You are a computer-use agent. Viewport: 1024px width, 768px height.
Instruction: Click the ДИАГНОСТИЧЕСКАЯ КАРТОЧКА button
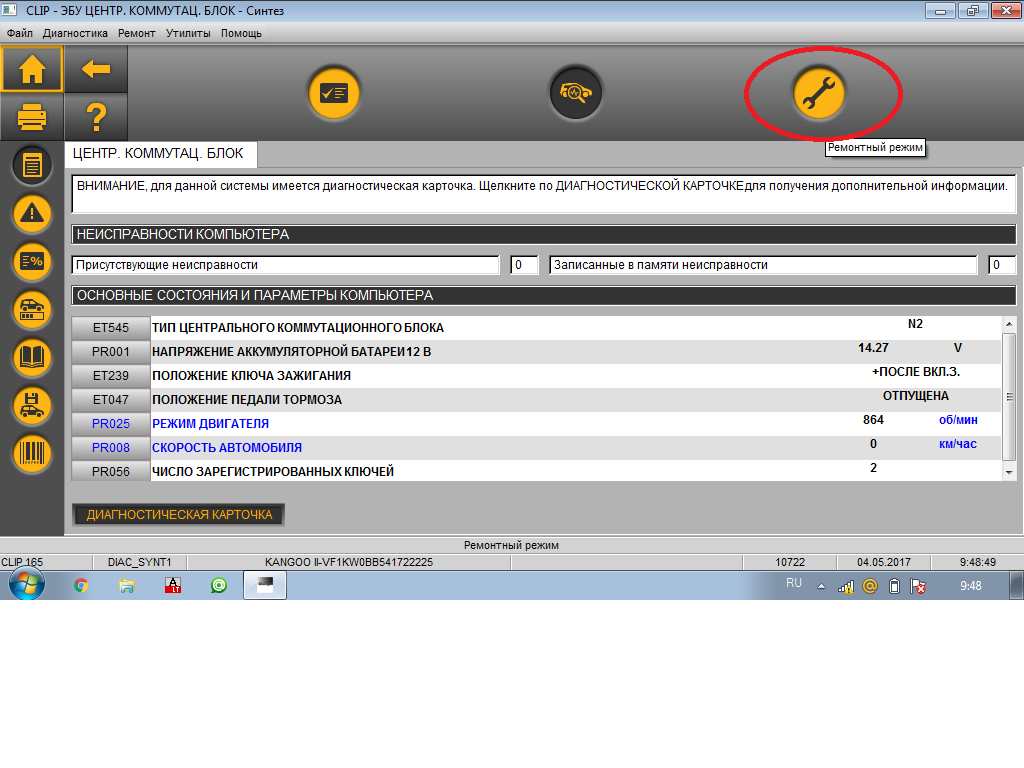[x=179, y=515]
